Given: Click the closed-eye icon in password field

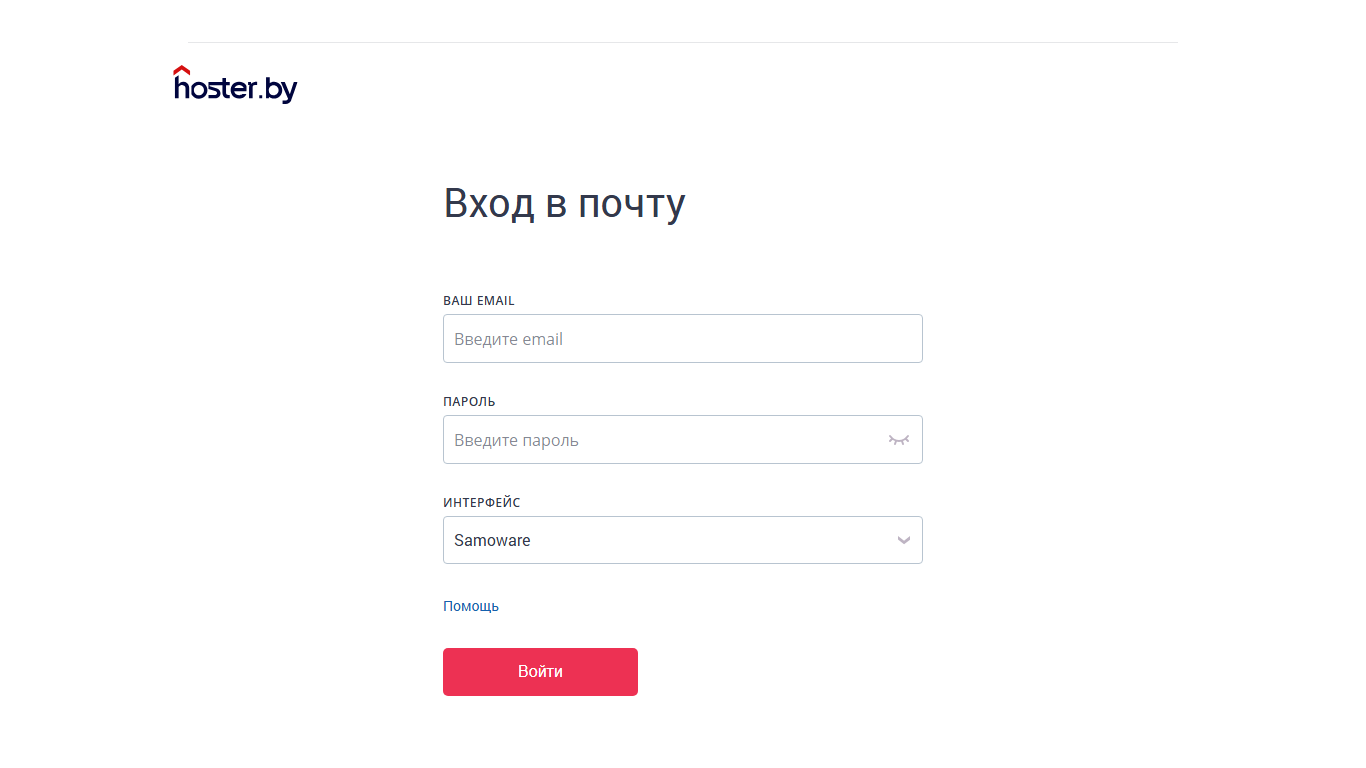Looking at the screenshot, I should click(x=899, y=440).
